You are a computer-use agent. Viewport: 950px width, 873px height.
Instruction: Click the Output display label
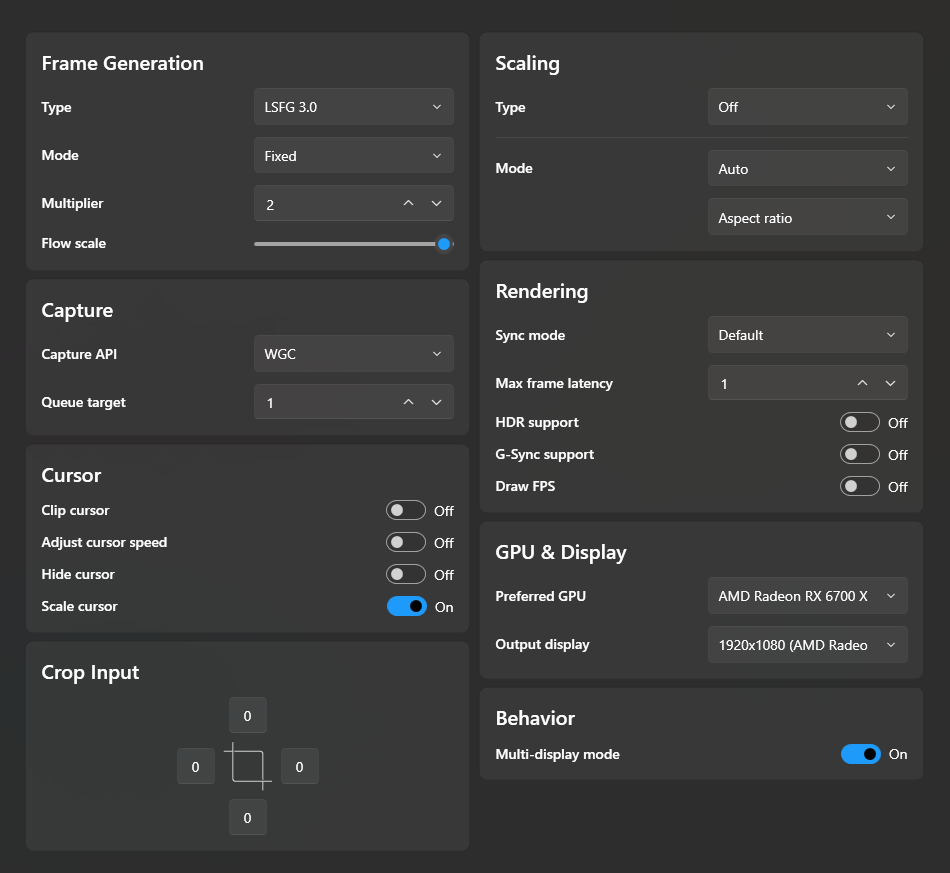[542, 645]
